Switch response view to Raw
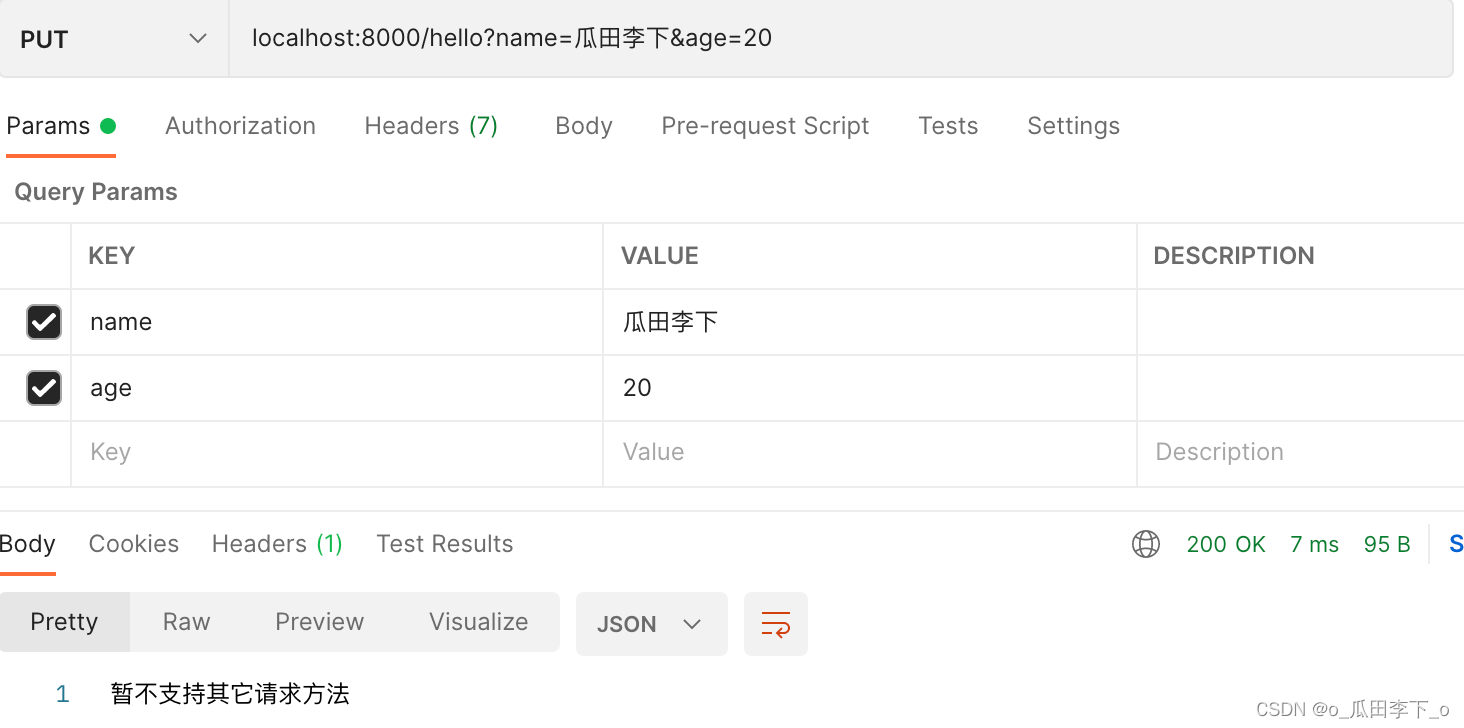 pos(186,622)
